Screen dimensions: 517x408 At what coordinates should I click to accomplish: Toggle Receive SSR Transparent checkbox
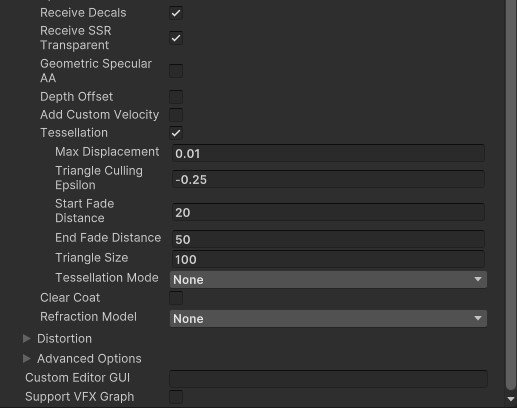click(176, 38)
